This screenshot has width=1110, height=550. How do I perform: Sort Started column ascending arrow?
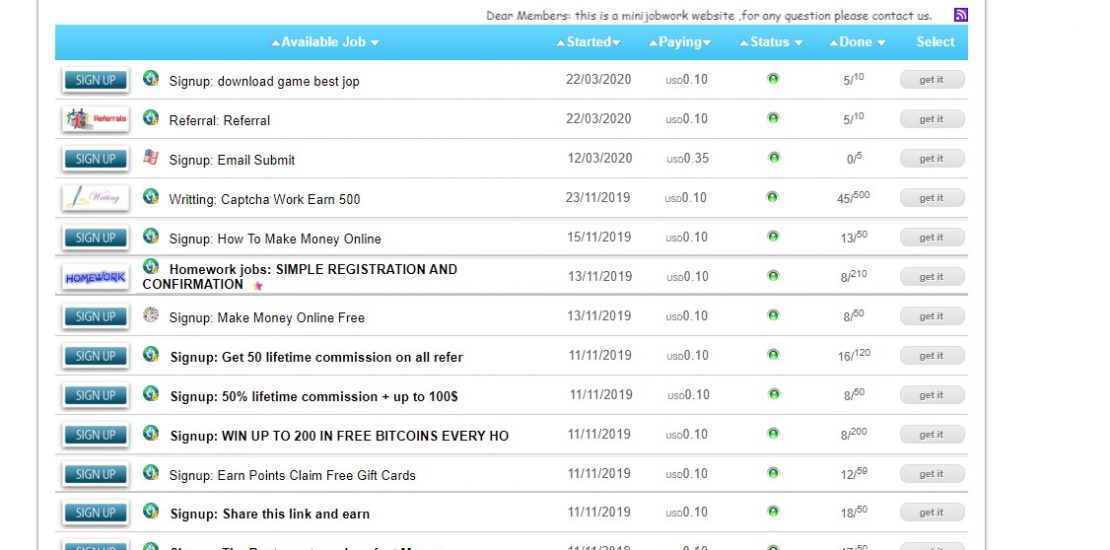(x=561, y=43)
